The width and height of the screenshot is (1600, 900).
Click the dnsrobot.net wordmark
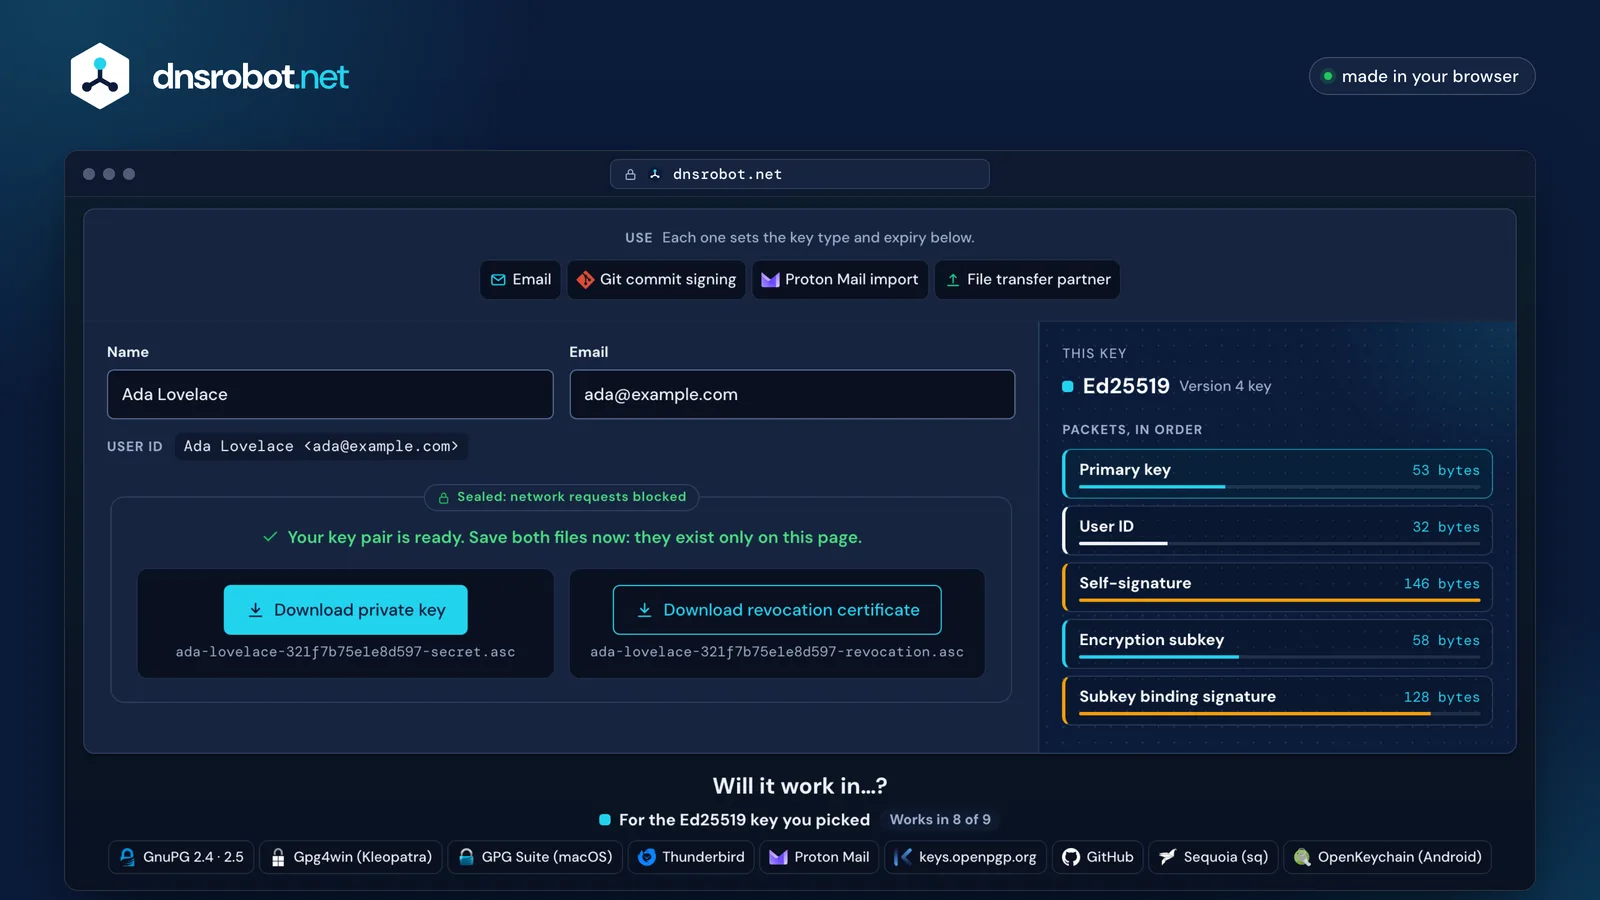click(251, 77)
